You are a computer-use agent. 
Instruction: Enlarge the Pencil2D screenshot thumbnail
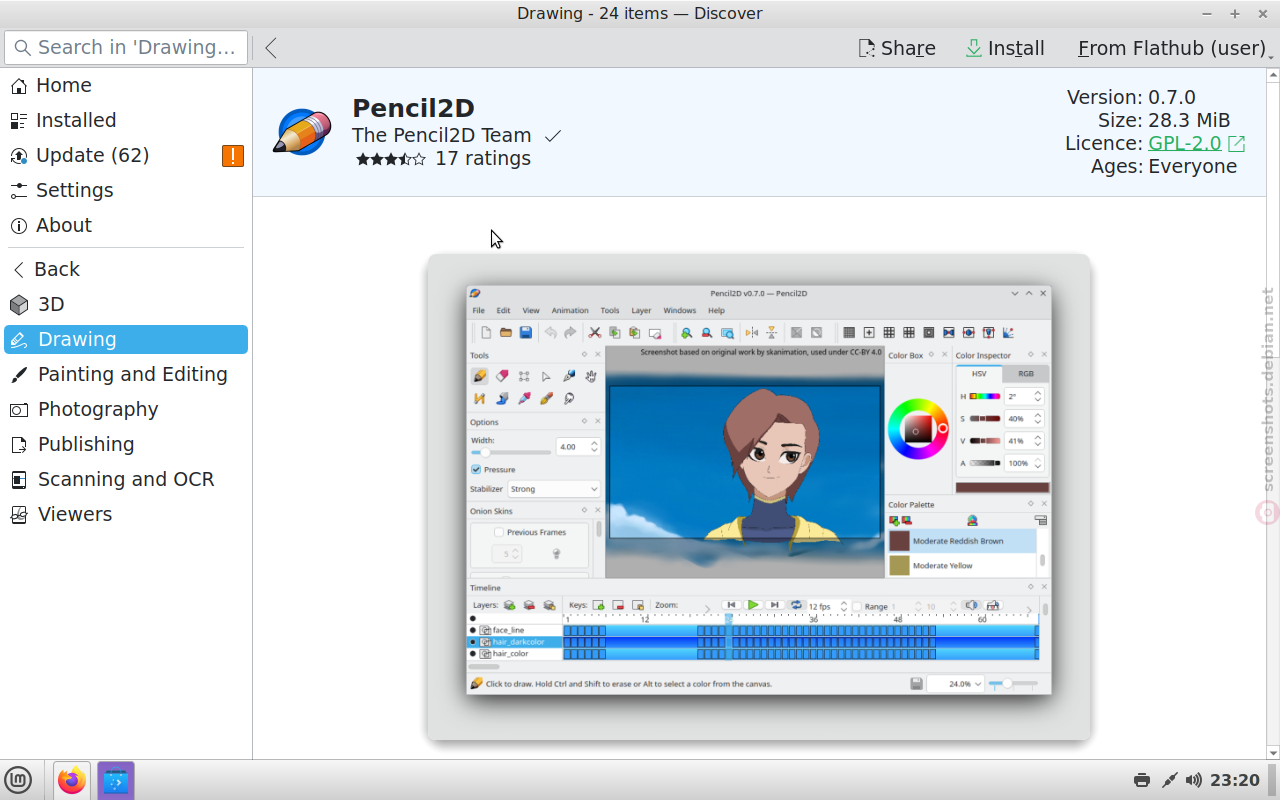[759, 497]
